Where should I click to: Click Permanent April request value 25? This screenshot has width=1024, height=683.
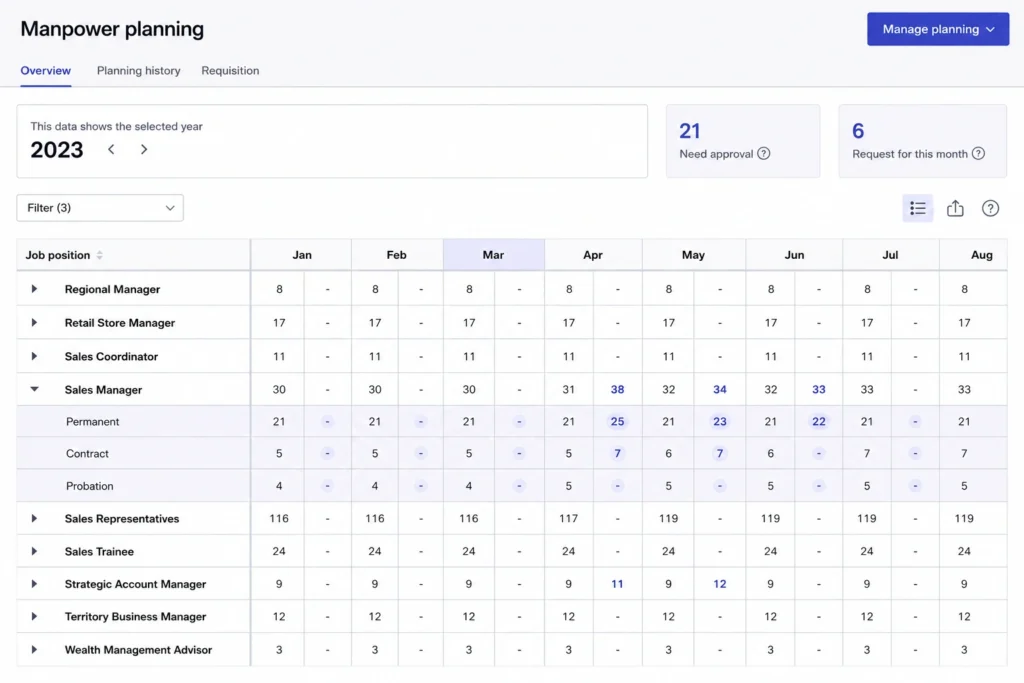tap(617, 421)
